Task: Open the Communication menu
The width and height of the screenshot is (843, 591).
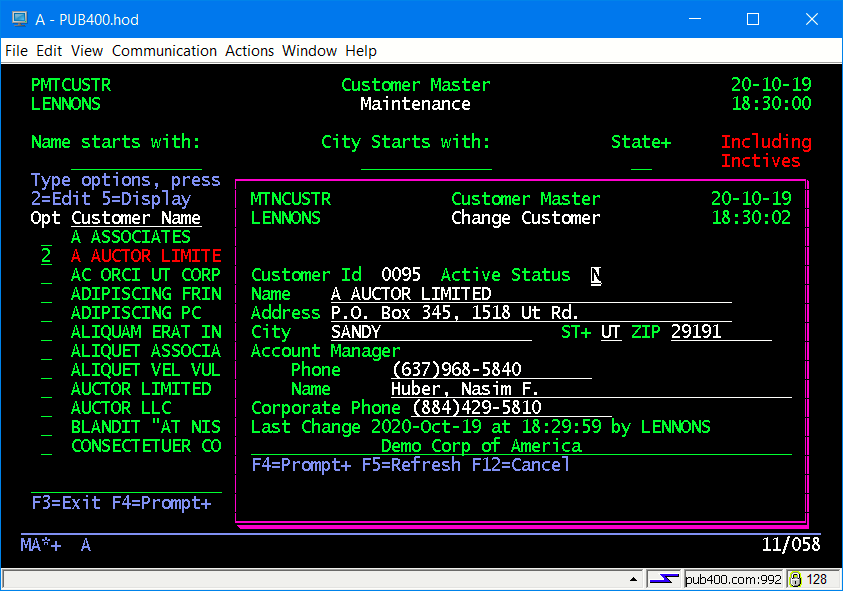Action: tap(164, 51)
